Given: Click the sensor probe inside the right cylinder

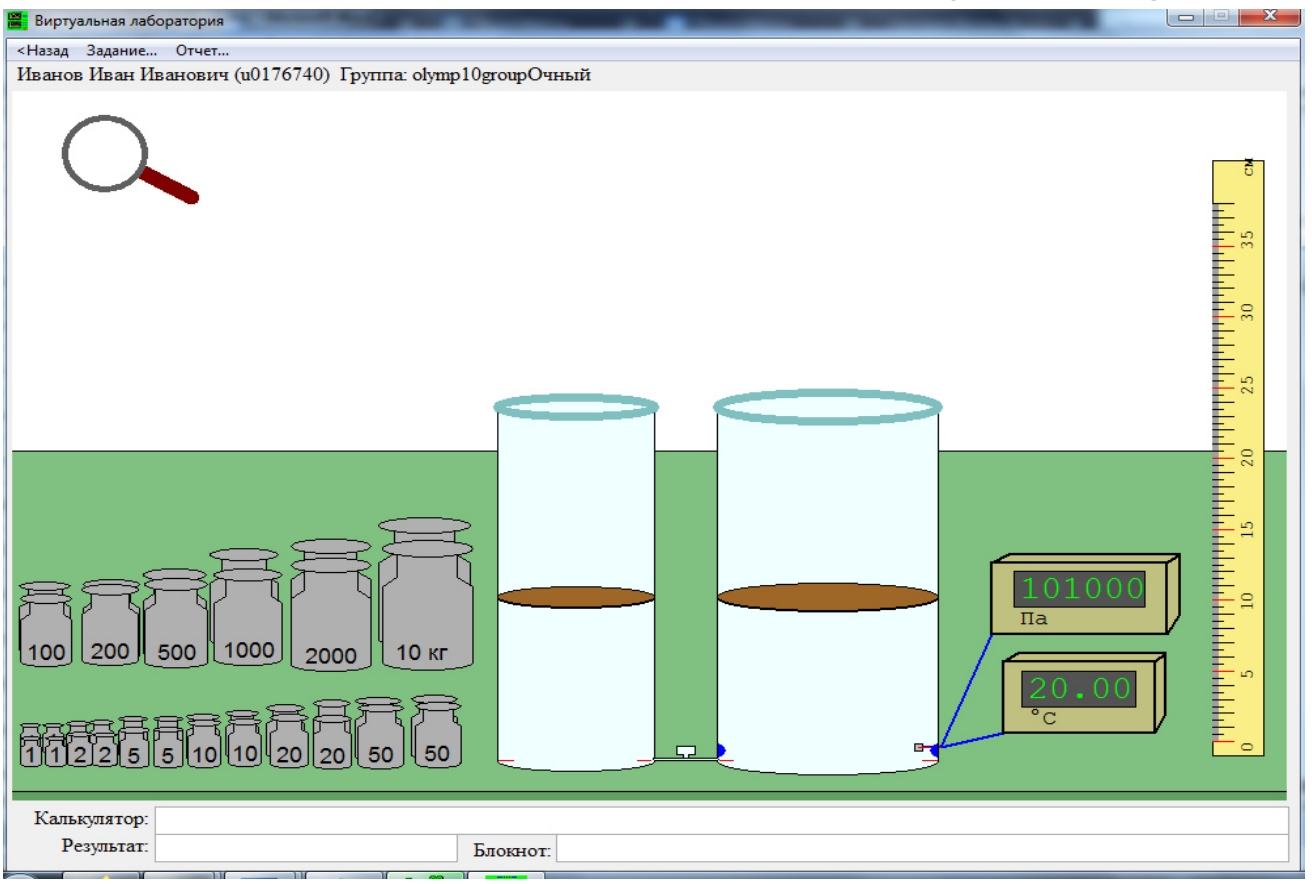Looking at the screenshot, I should tap(919, 747).
